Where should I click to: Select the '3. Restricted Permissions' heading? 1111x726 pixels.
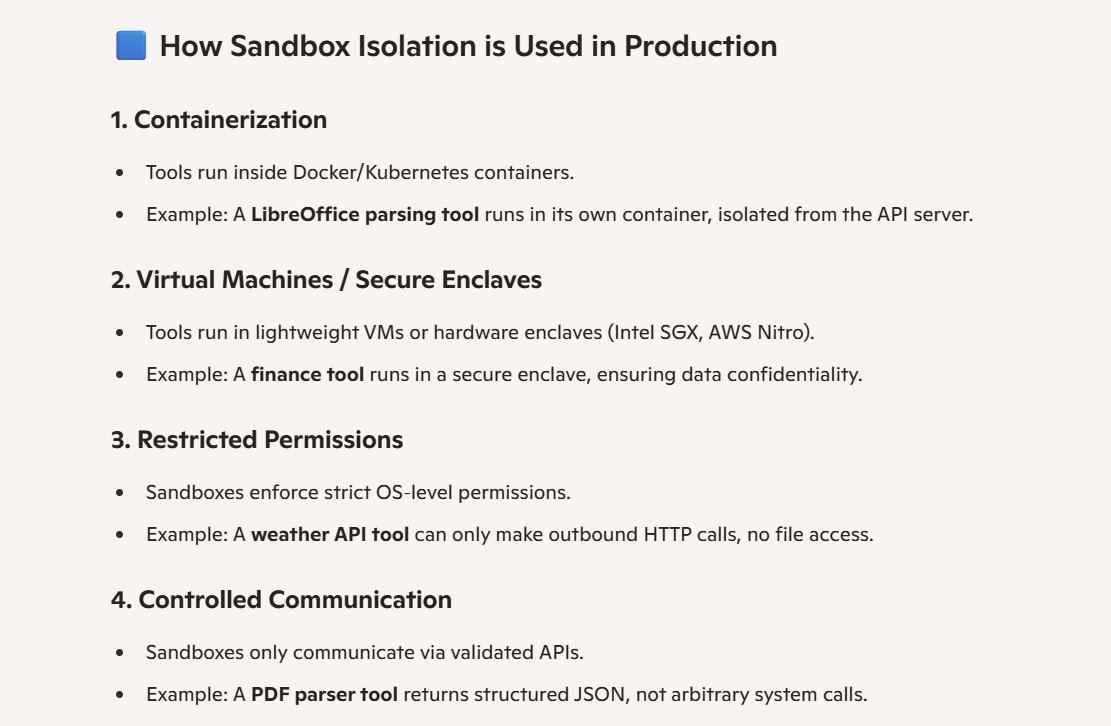(x=257, y=440)
